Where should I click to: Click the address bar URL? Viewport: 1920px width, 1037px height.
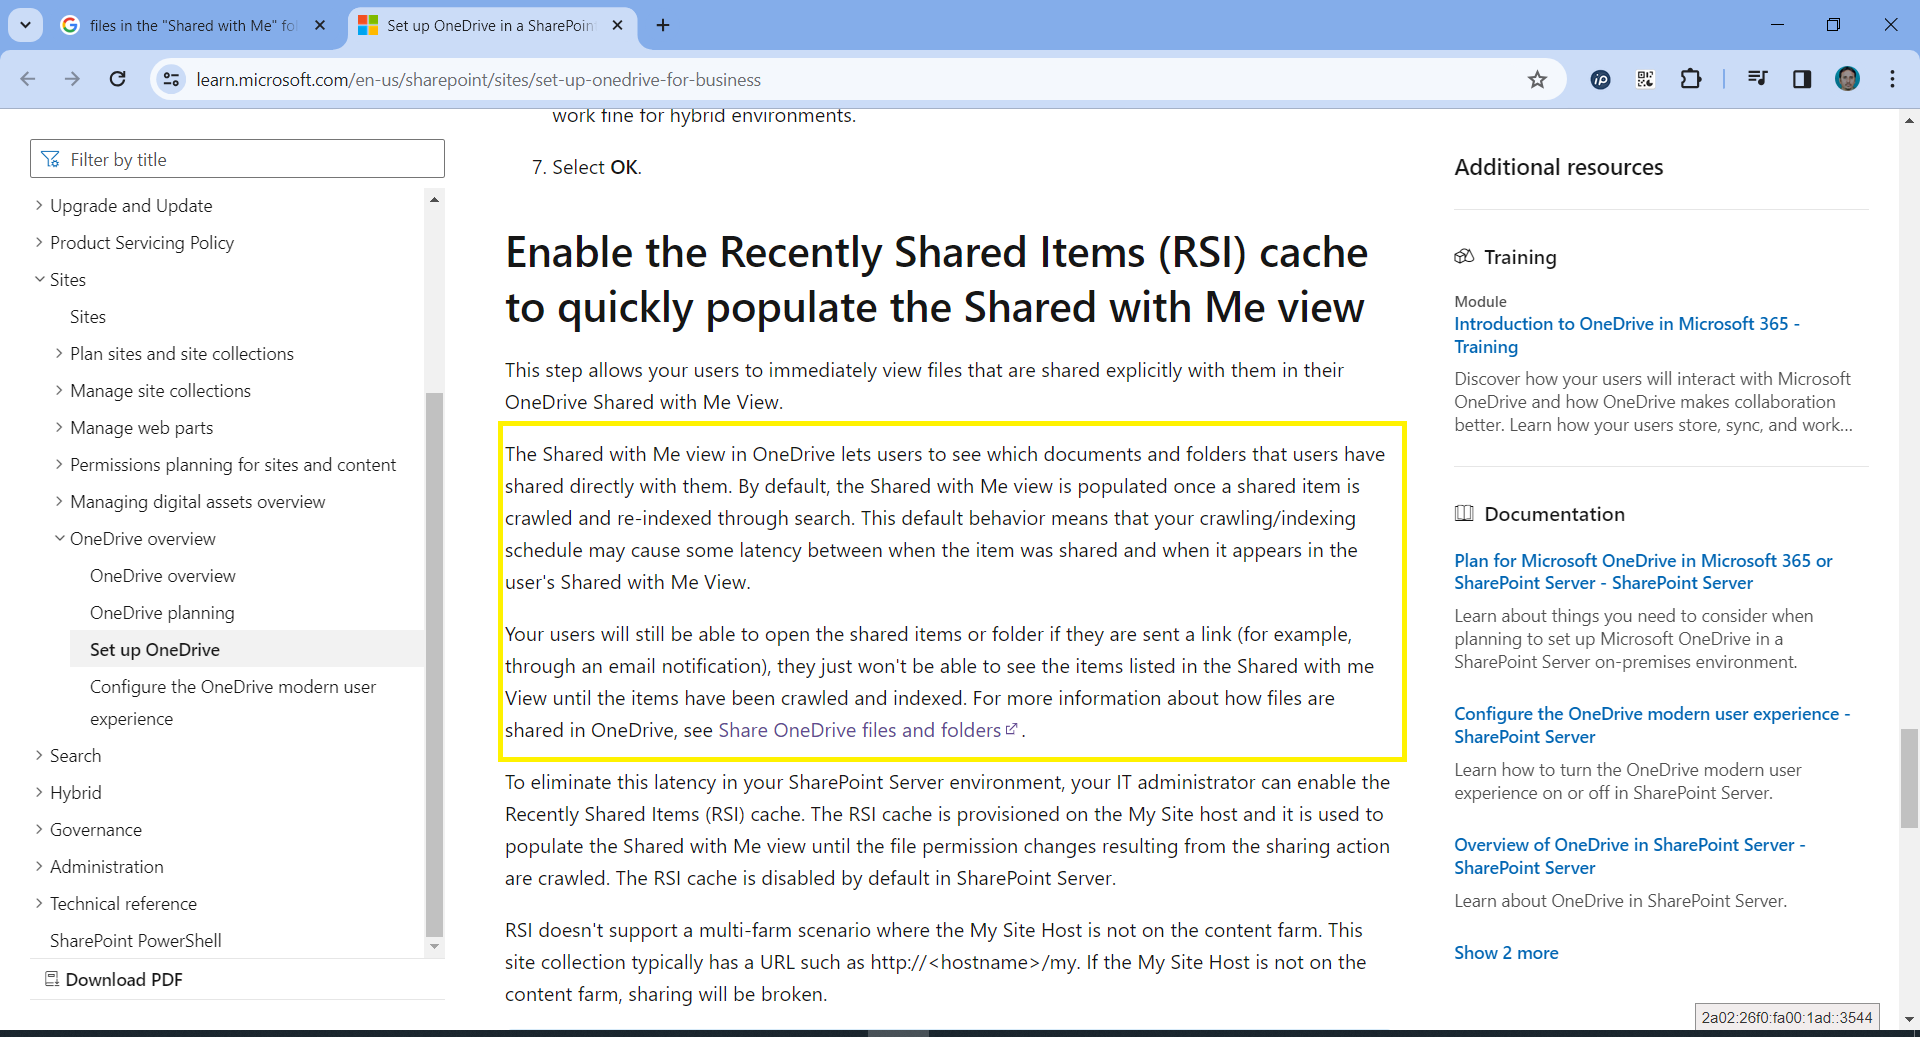pyautogui.click(x=478, y=79)
